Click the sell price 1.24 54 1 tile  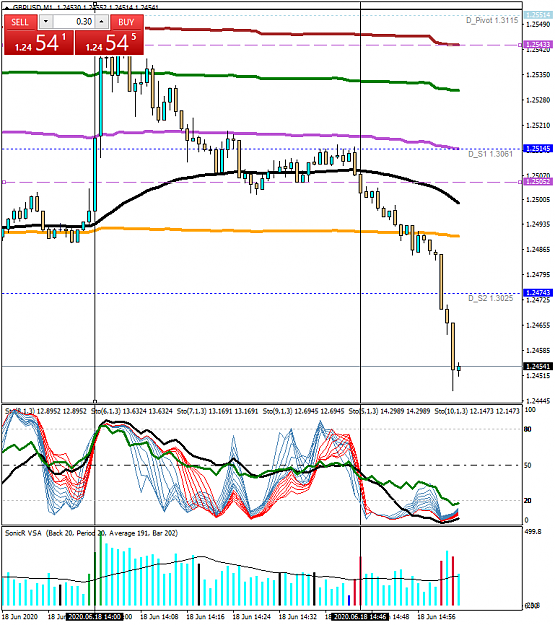point(39,42)
